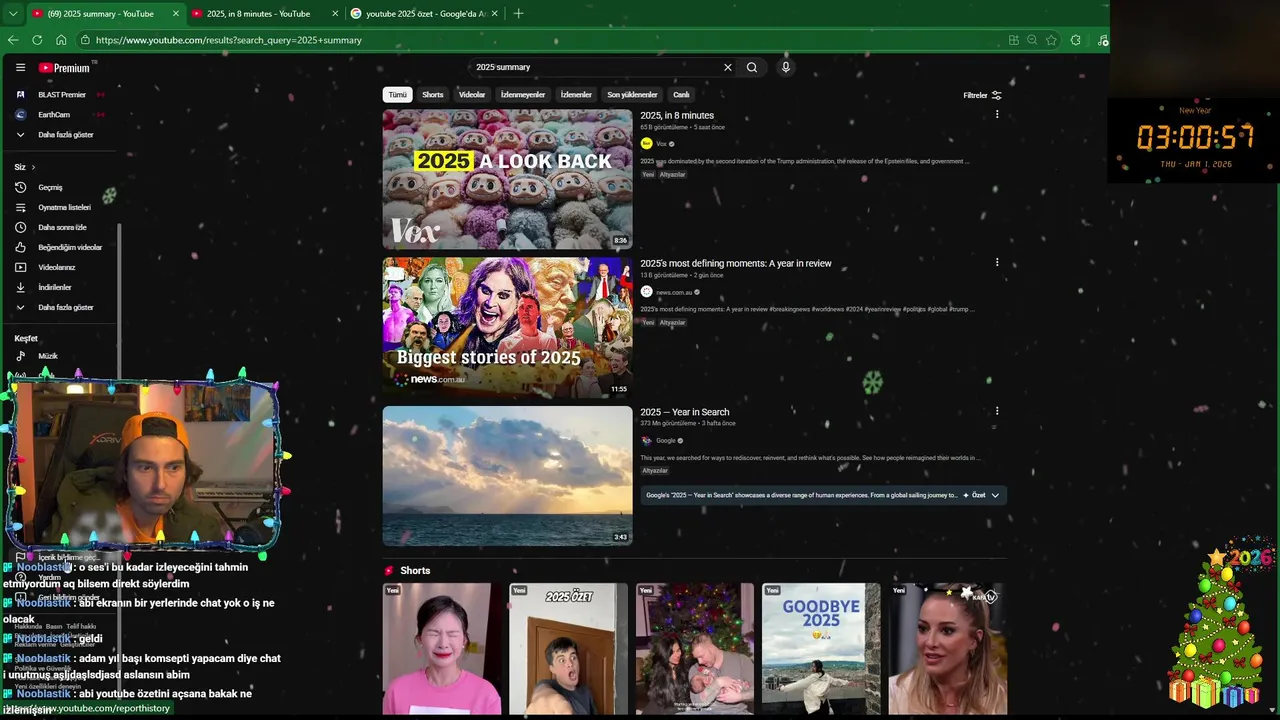Open '2025, in 8 minutes' video title
1280x720 pixels.
tap(677, 115)
